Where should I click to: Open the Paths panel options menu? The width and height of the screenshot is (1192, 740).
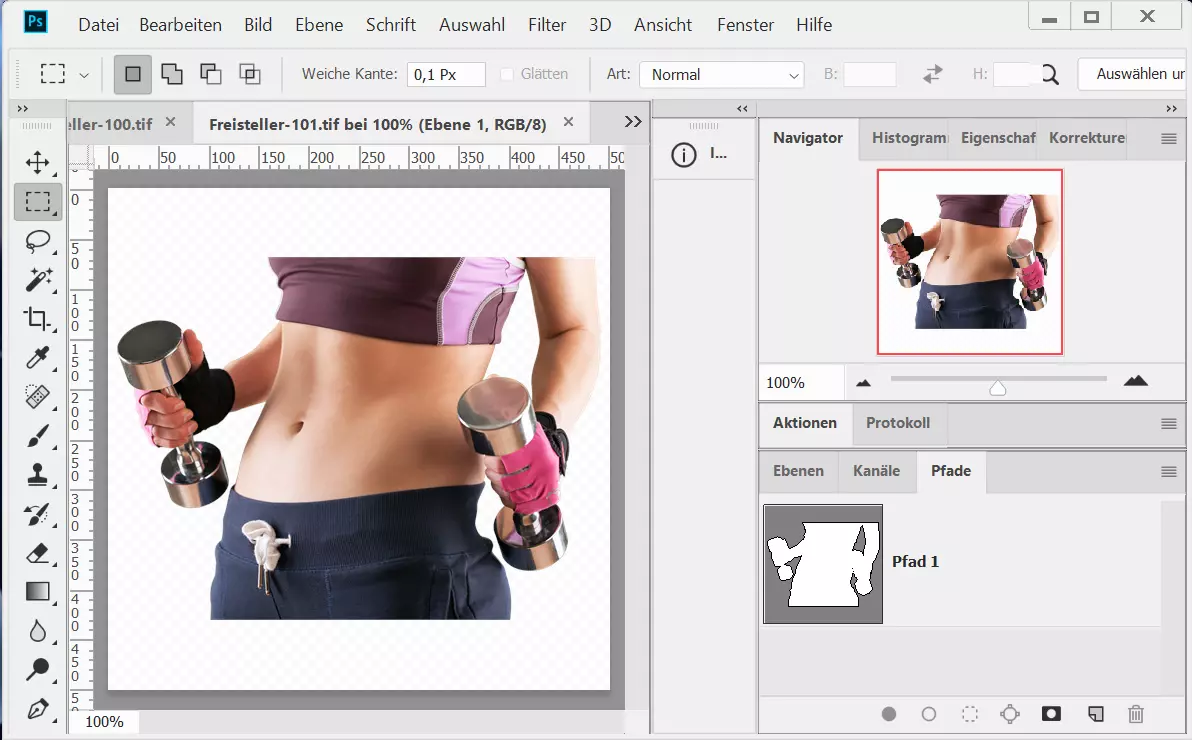(1168, 472)
